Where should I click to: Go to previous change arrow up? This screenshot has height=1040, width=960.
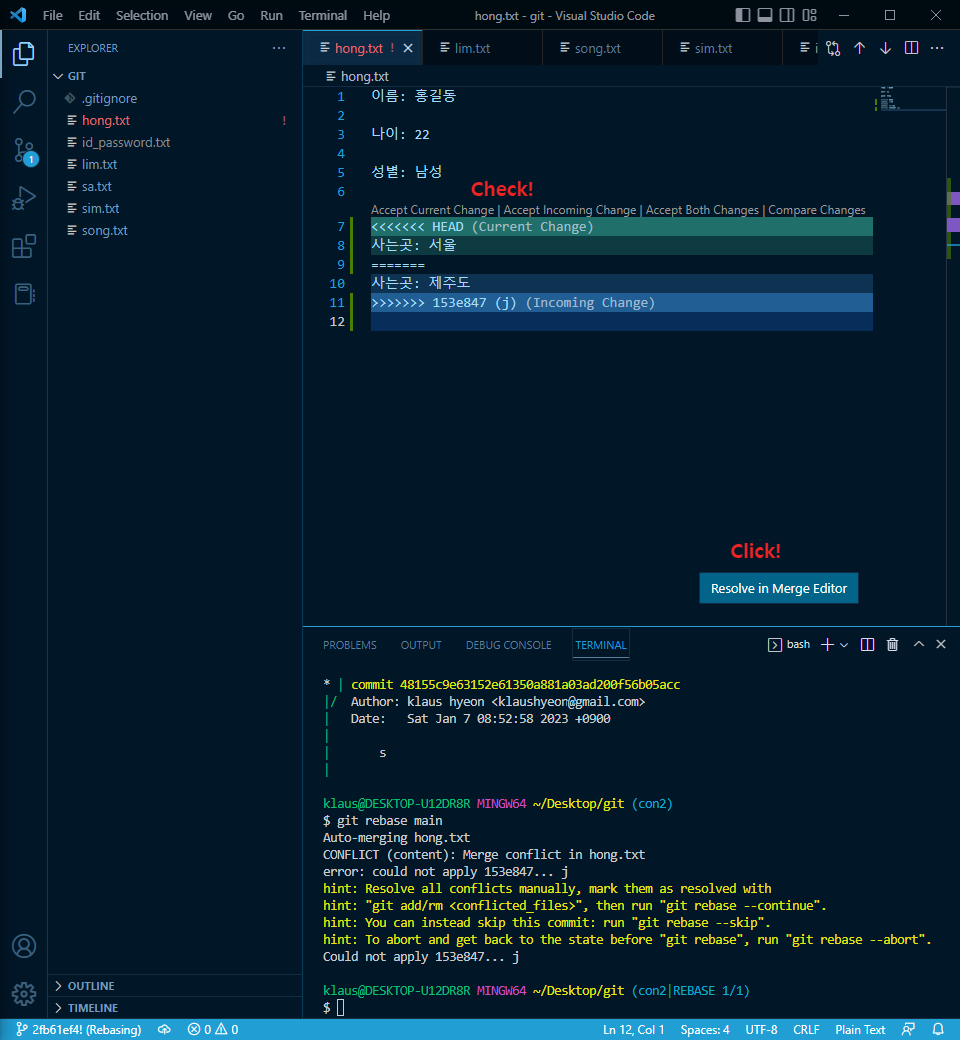[859, 48]
